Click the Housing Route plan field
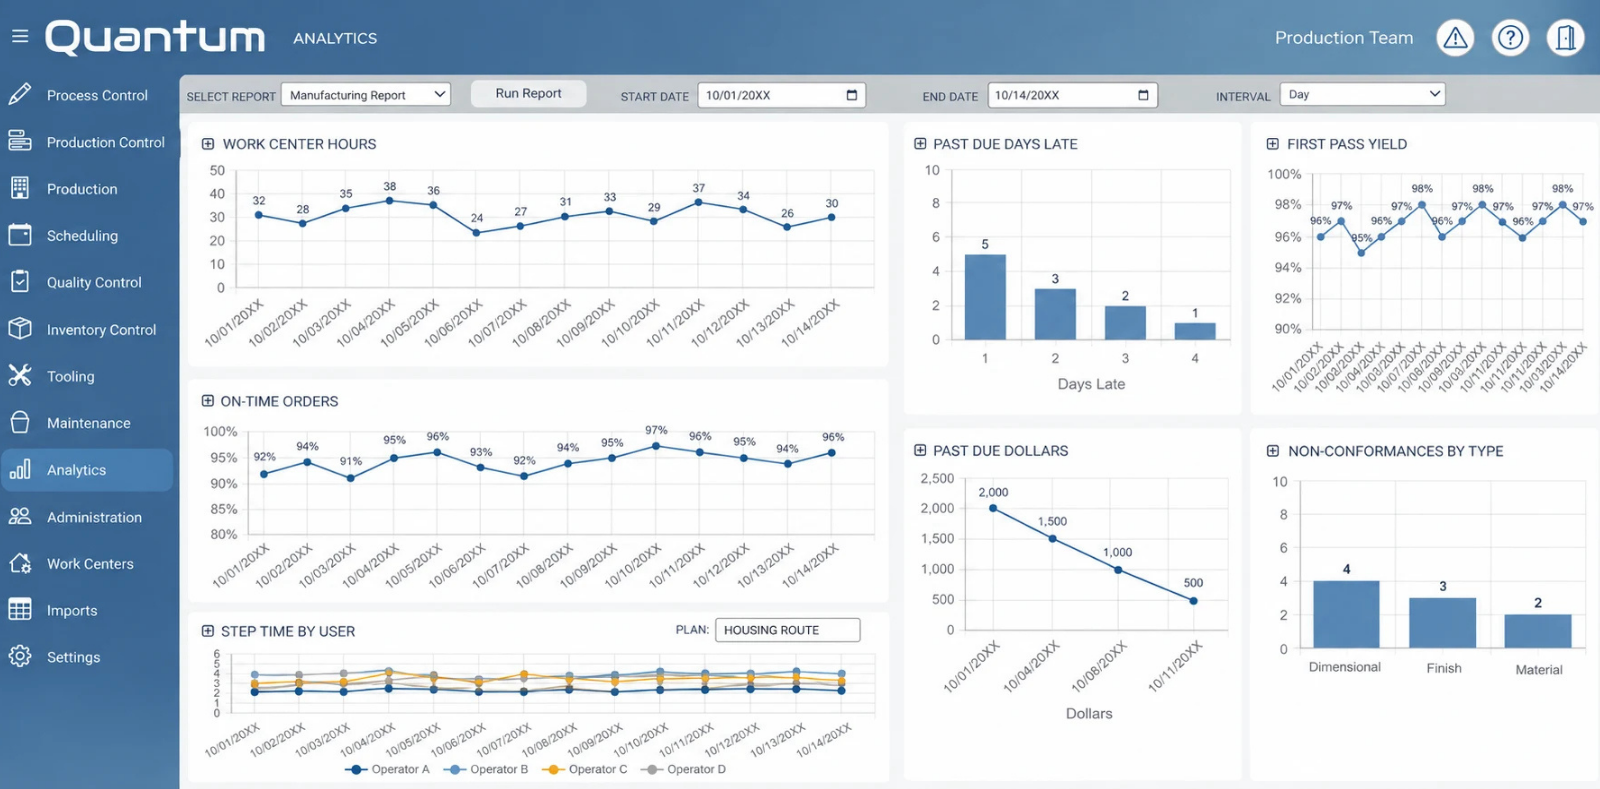This screenshot has width=1600, height=789. coord(788,630)
